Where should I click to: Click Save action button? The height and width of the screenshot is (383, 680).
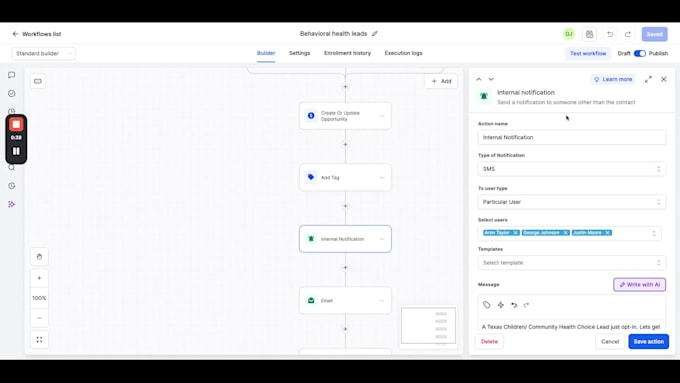point(648,342)
